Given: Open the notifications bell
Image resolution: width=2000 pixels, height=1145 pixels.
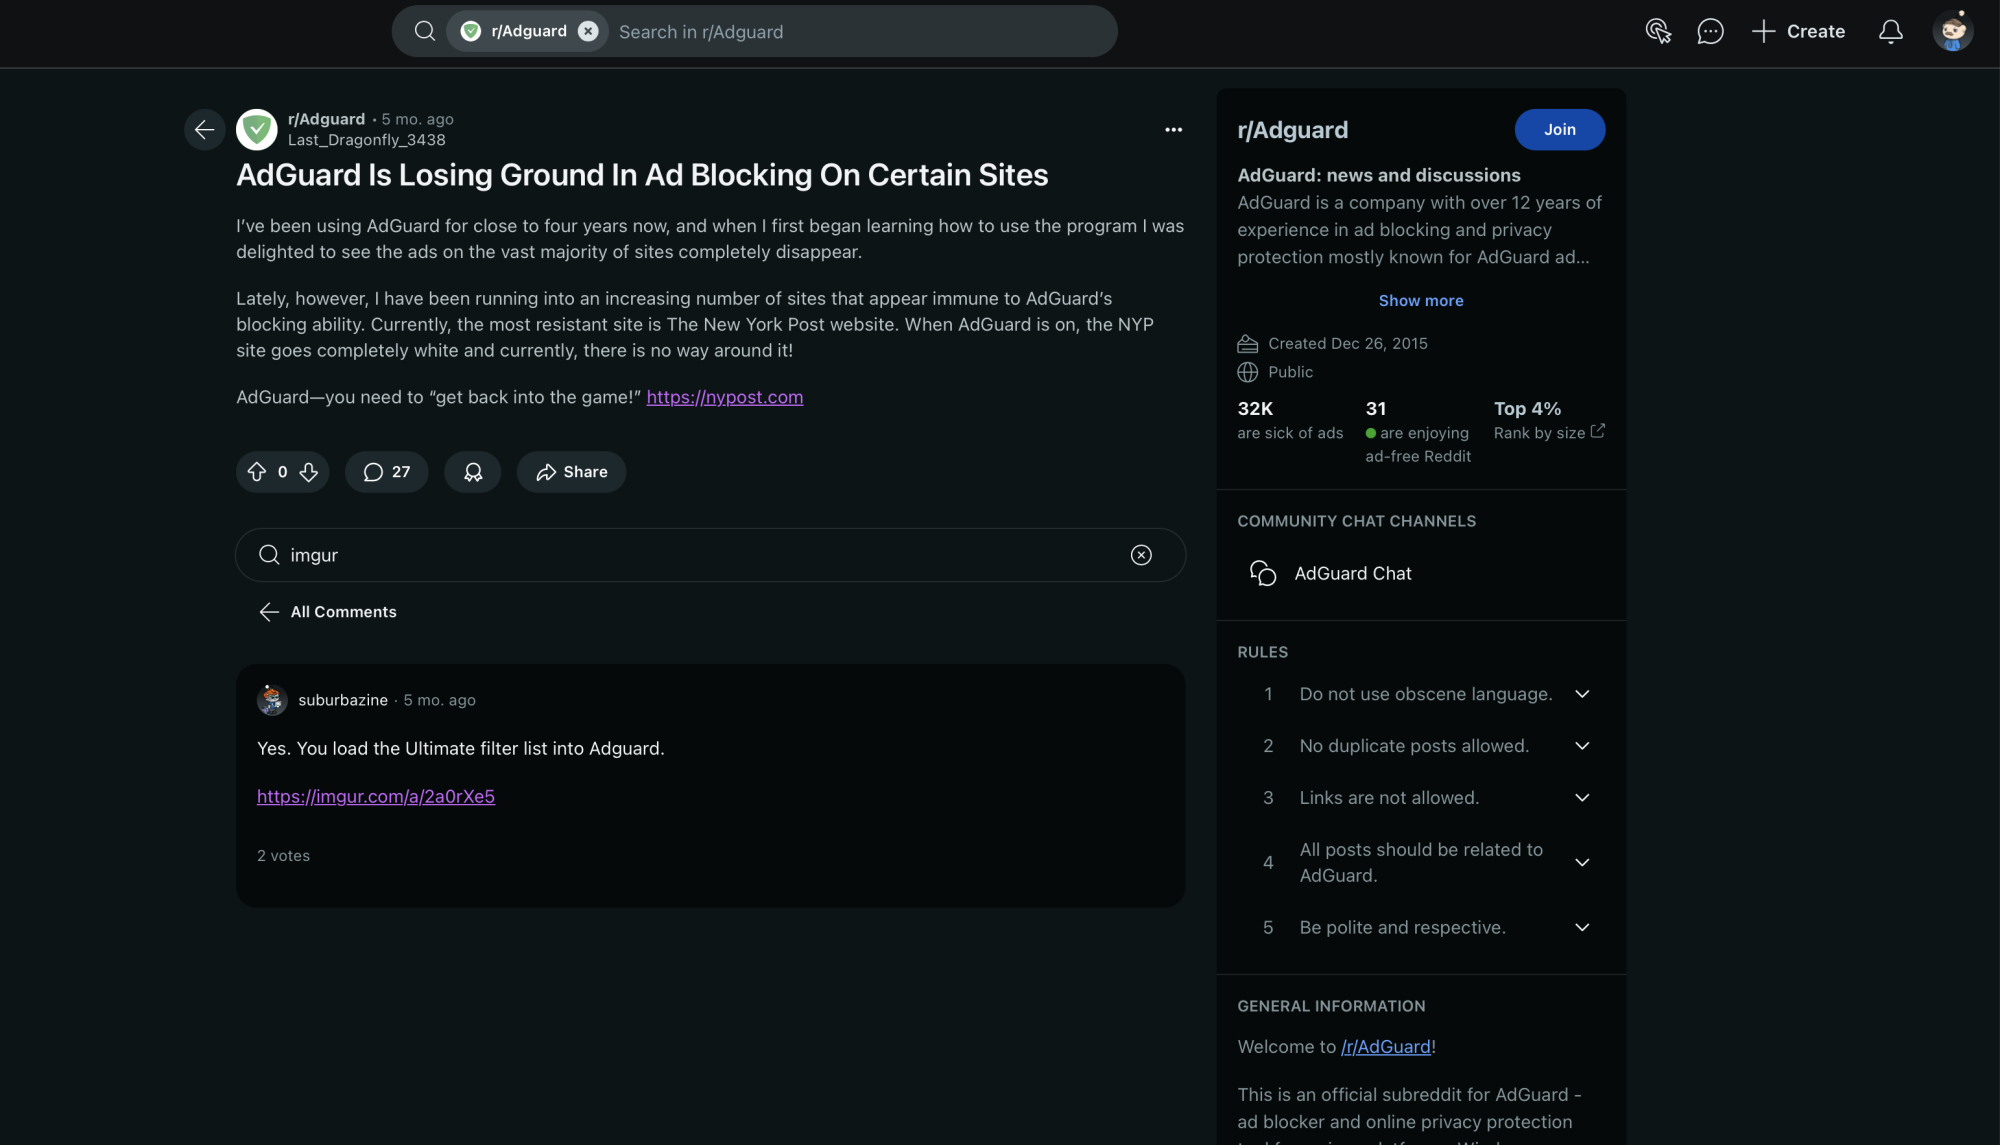Looking at the screenshot, I should coord(1890,31).
